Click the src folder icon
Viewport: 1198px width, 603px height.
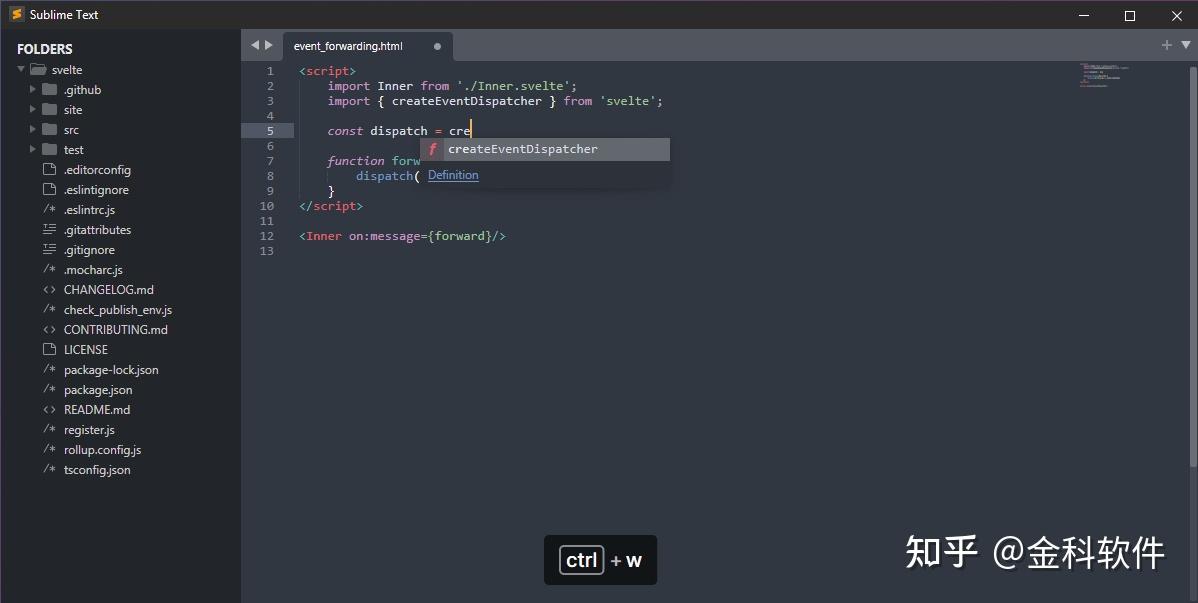(x=50, y=129)
